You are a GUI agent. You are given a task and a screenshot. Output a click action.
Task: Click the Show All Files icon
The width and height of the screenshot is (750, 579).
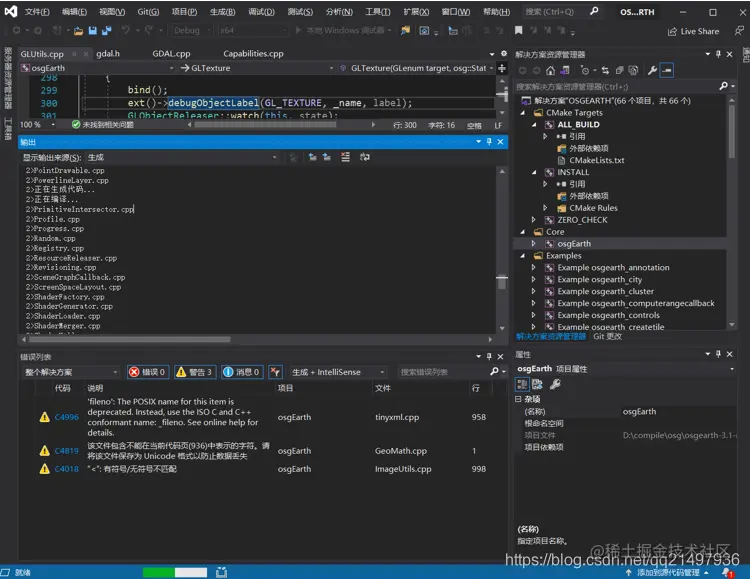(x=633, y=70)
